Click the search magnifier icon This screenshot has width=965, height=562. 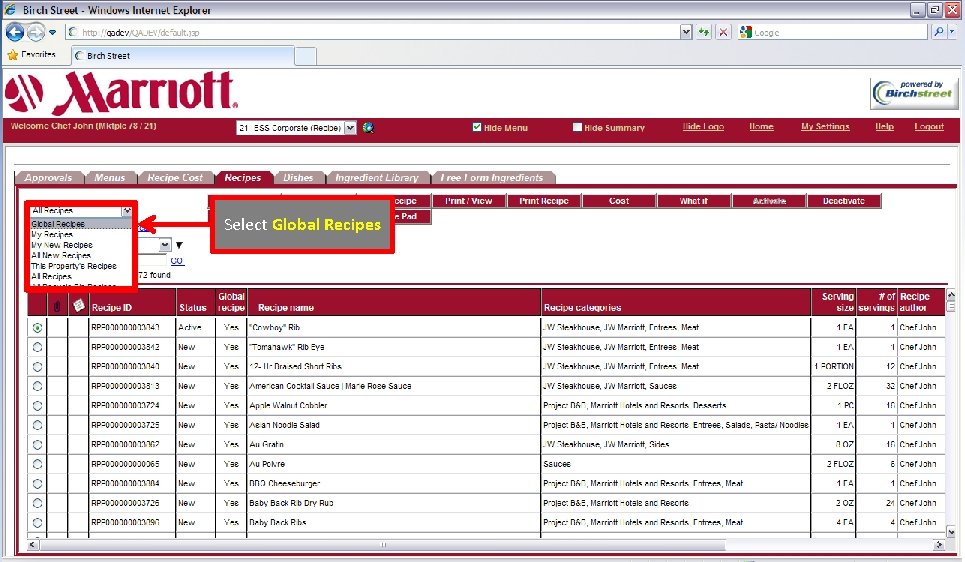[939, 32]
